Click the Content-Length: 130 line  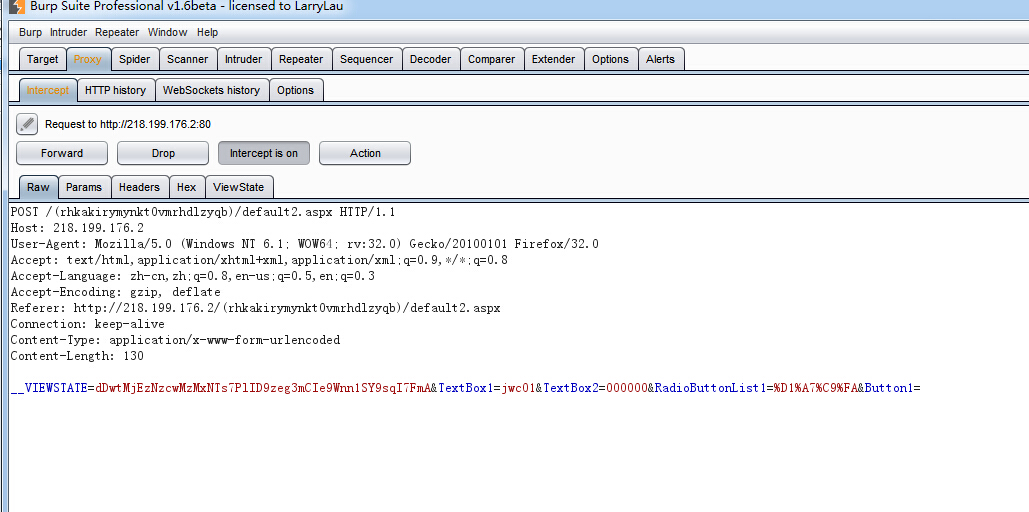(77, 356)
